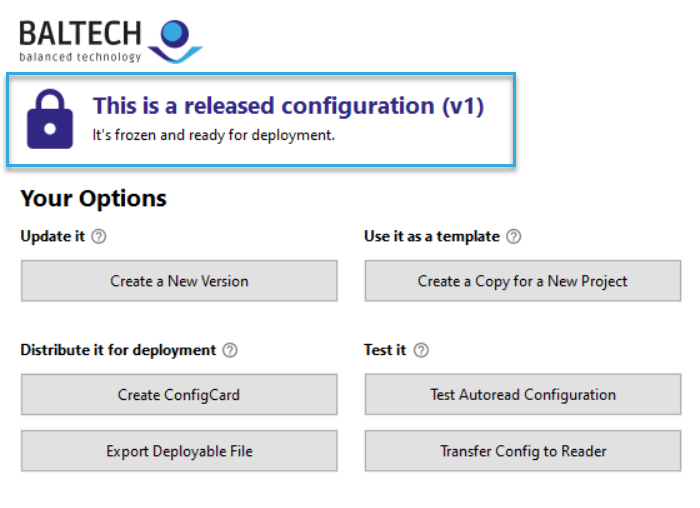Screen dimensions: 700x508
Task: Click the Test it label
Action: (385, 350)
